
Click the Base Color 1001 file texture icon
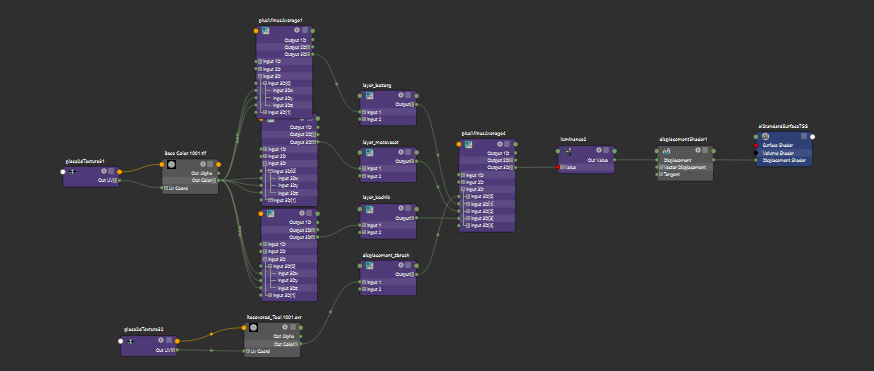[x=172, y=164]
